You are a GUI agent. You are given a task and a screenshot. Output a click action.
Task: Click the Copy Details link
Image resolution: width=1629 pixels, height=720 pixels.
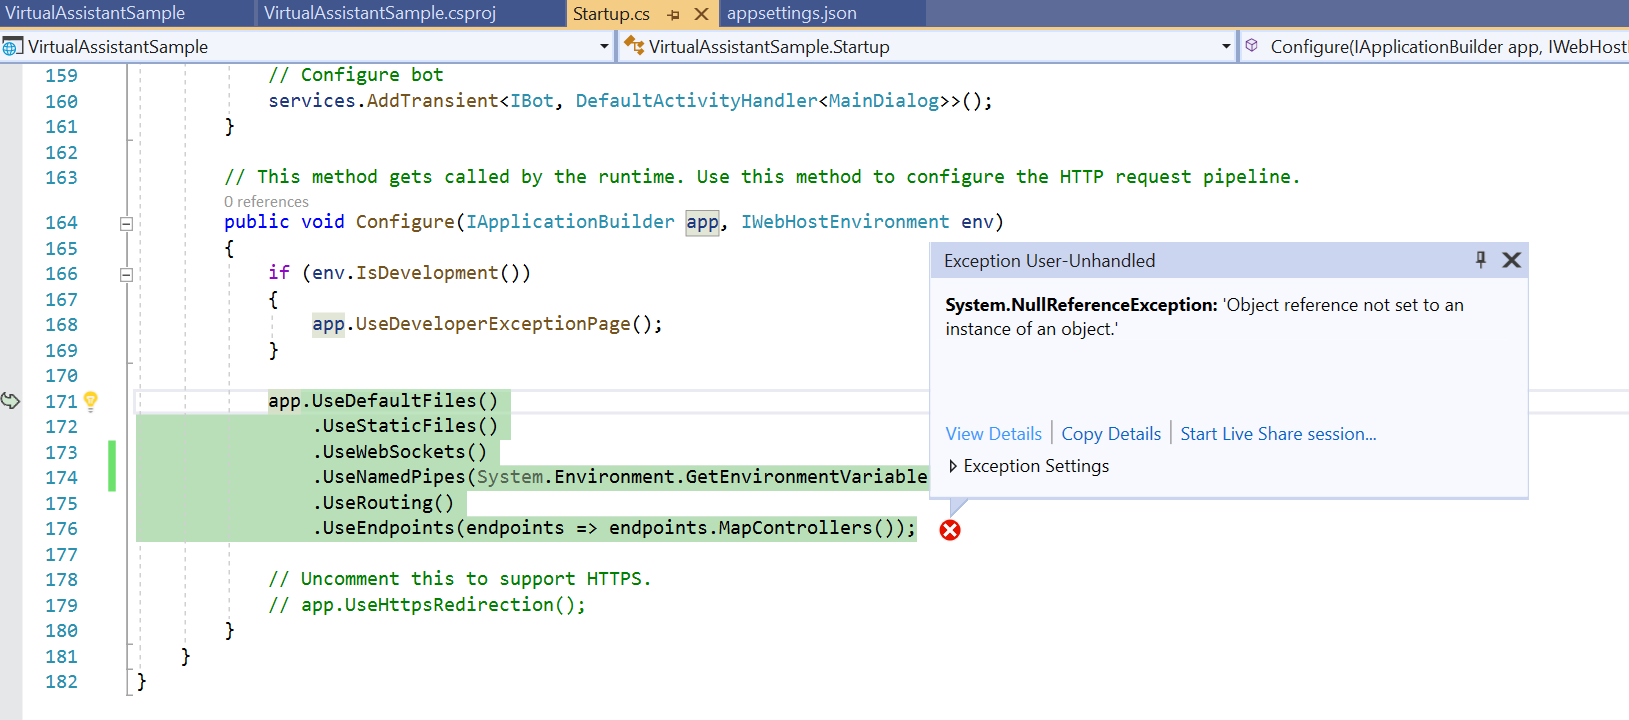(x=1111, y=434)
